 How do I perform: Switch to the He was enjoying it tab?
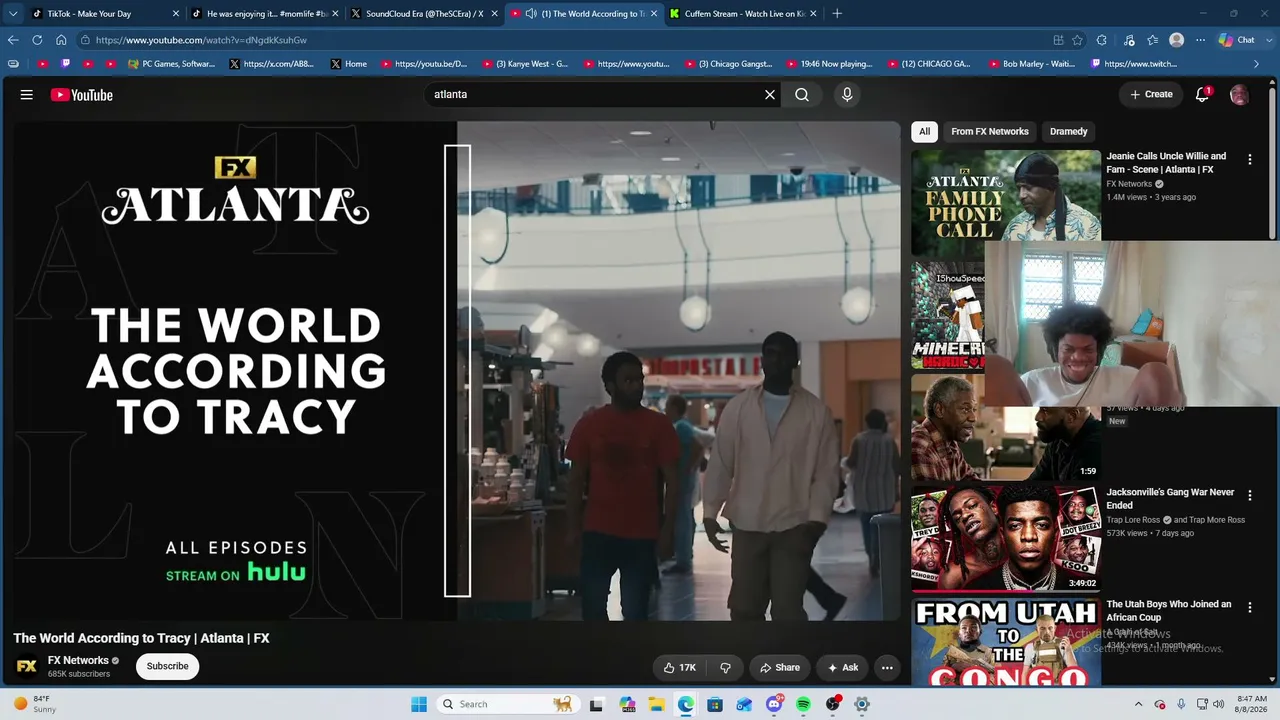point(265,14)
